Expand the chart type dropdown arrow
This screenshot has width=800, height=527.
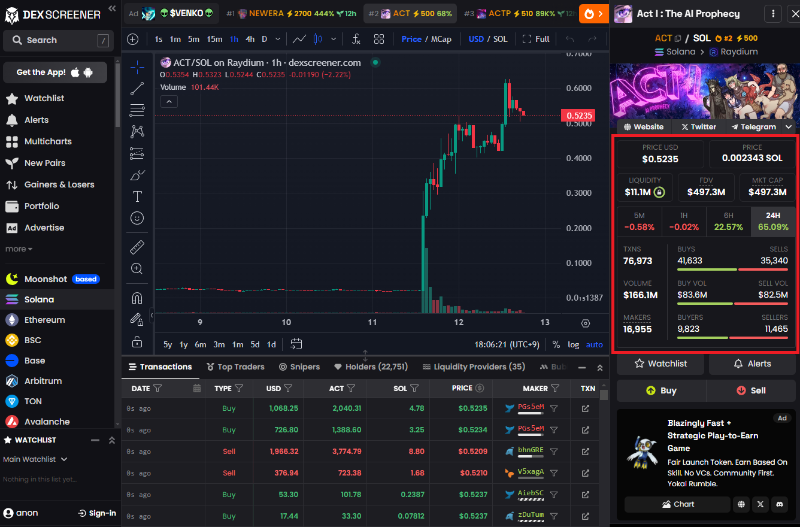coord(334,39)
